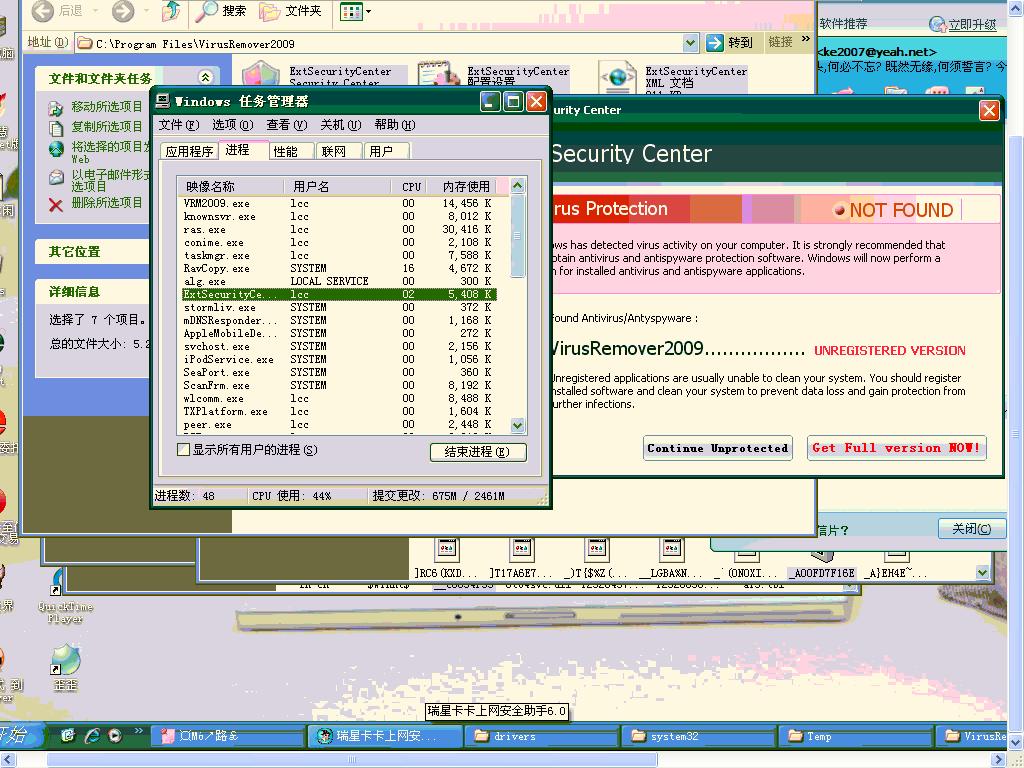
Task: Select the VRM2009.exe process row
Action: [338, 203]
